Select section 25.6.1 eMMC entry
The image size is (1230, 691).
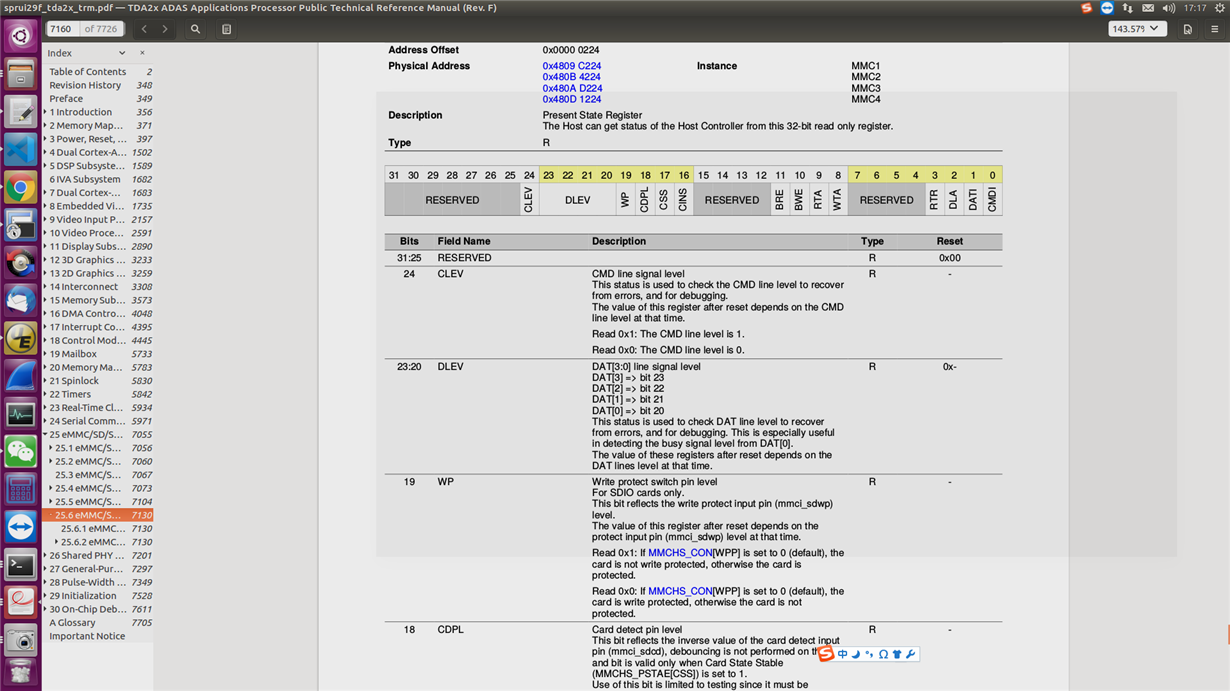coord(93,528)
